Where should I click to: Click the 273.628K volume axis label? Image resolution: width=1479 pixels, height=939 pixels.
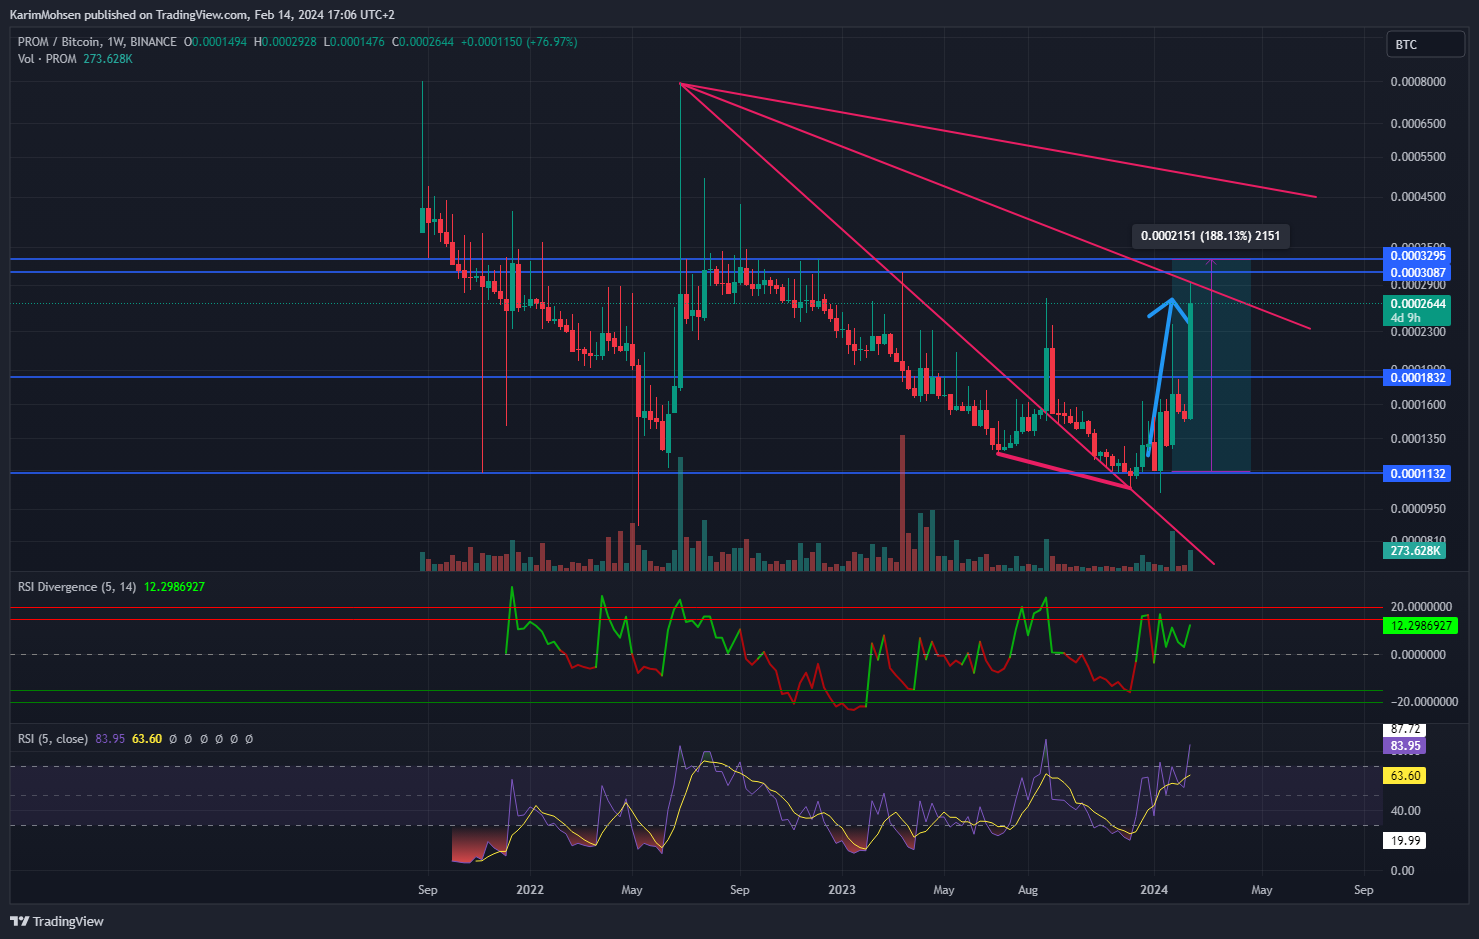pos(1415,551)
